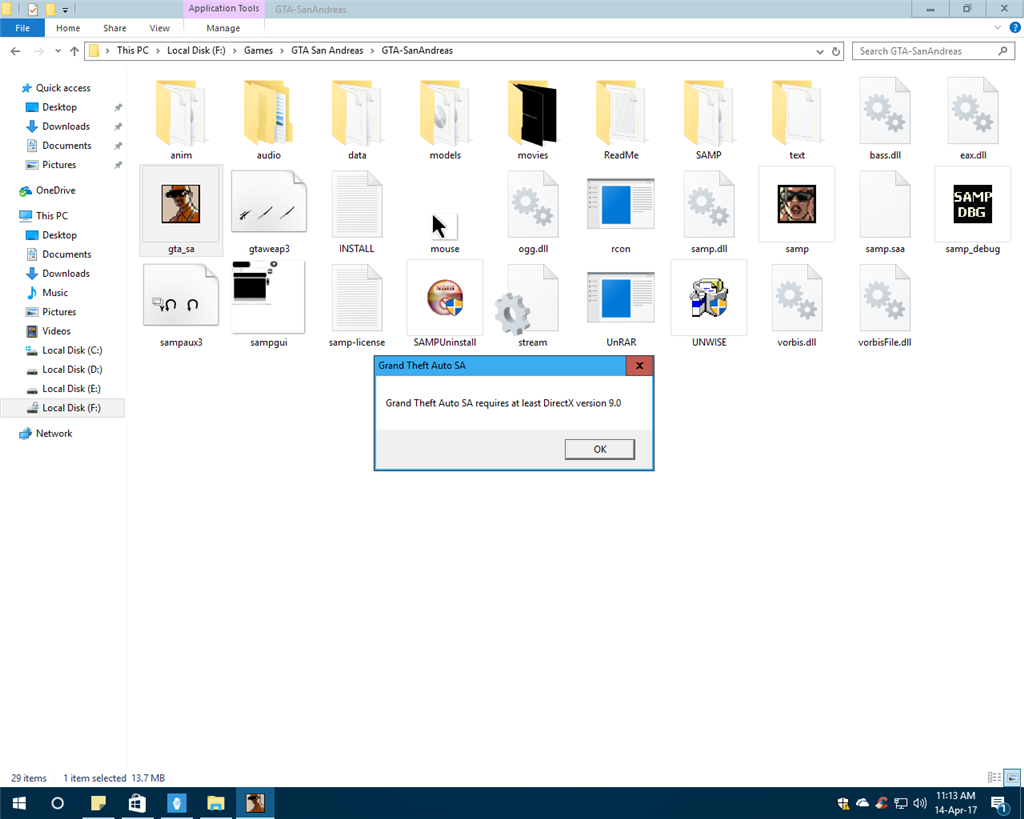This screenshot has height=819, width=1024.
Task: Close the Grand Theft Auto SA dialog
Action: pyautogui.click(x=639, y=366)
